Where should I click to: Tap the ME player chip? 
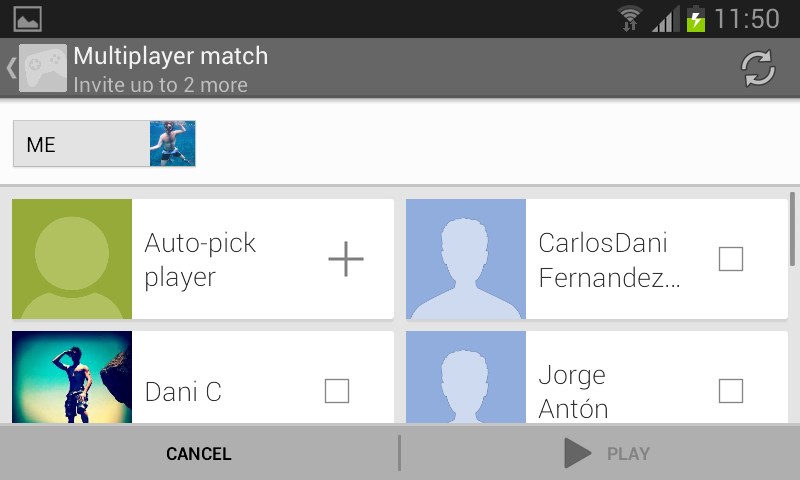[80, 144]
